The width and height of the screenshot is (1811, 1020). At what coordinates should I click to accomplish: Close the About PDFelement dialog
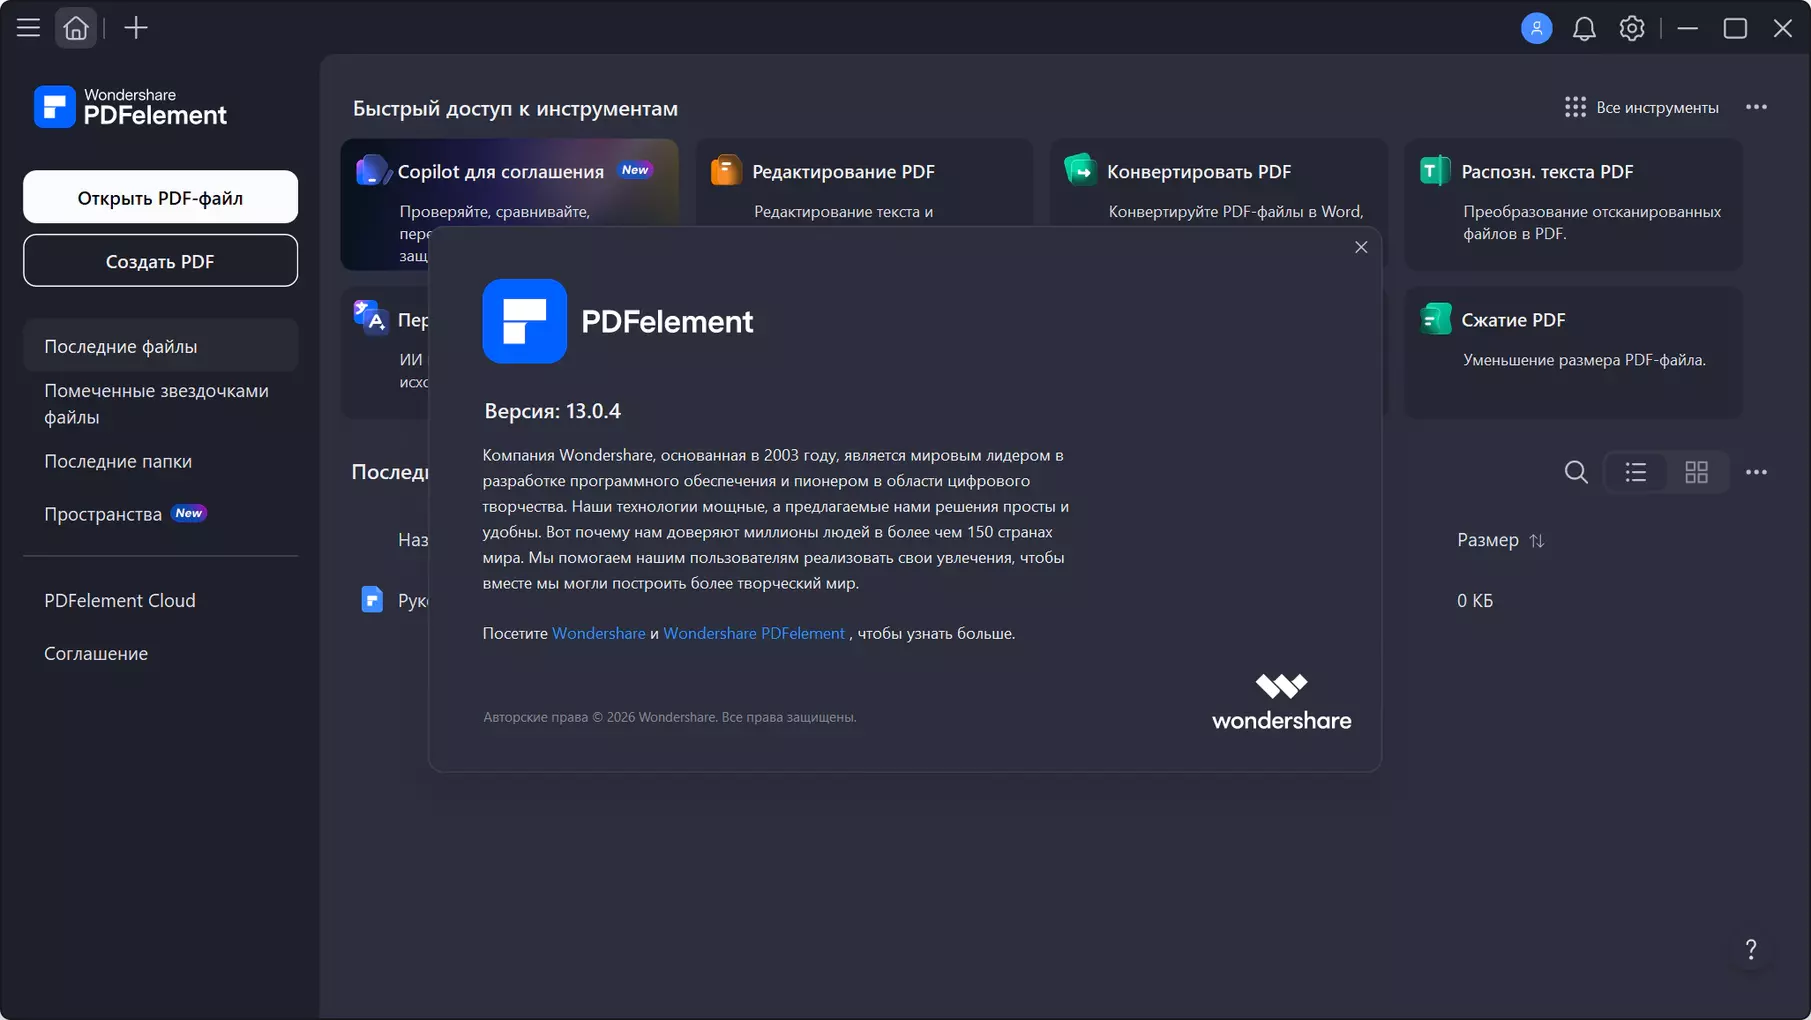pos(1361,247)
